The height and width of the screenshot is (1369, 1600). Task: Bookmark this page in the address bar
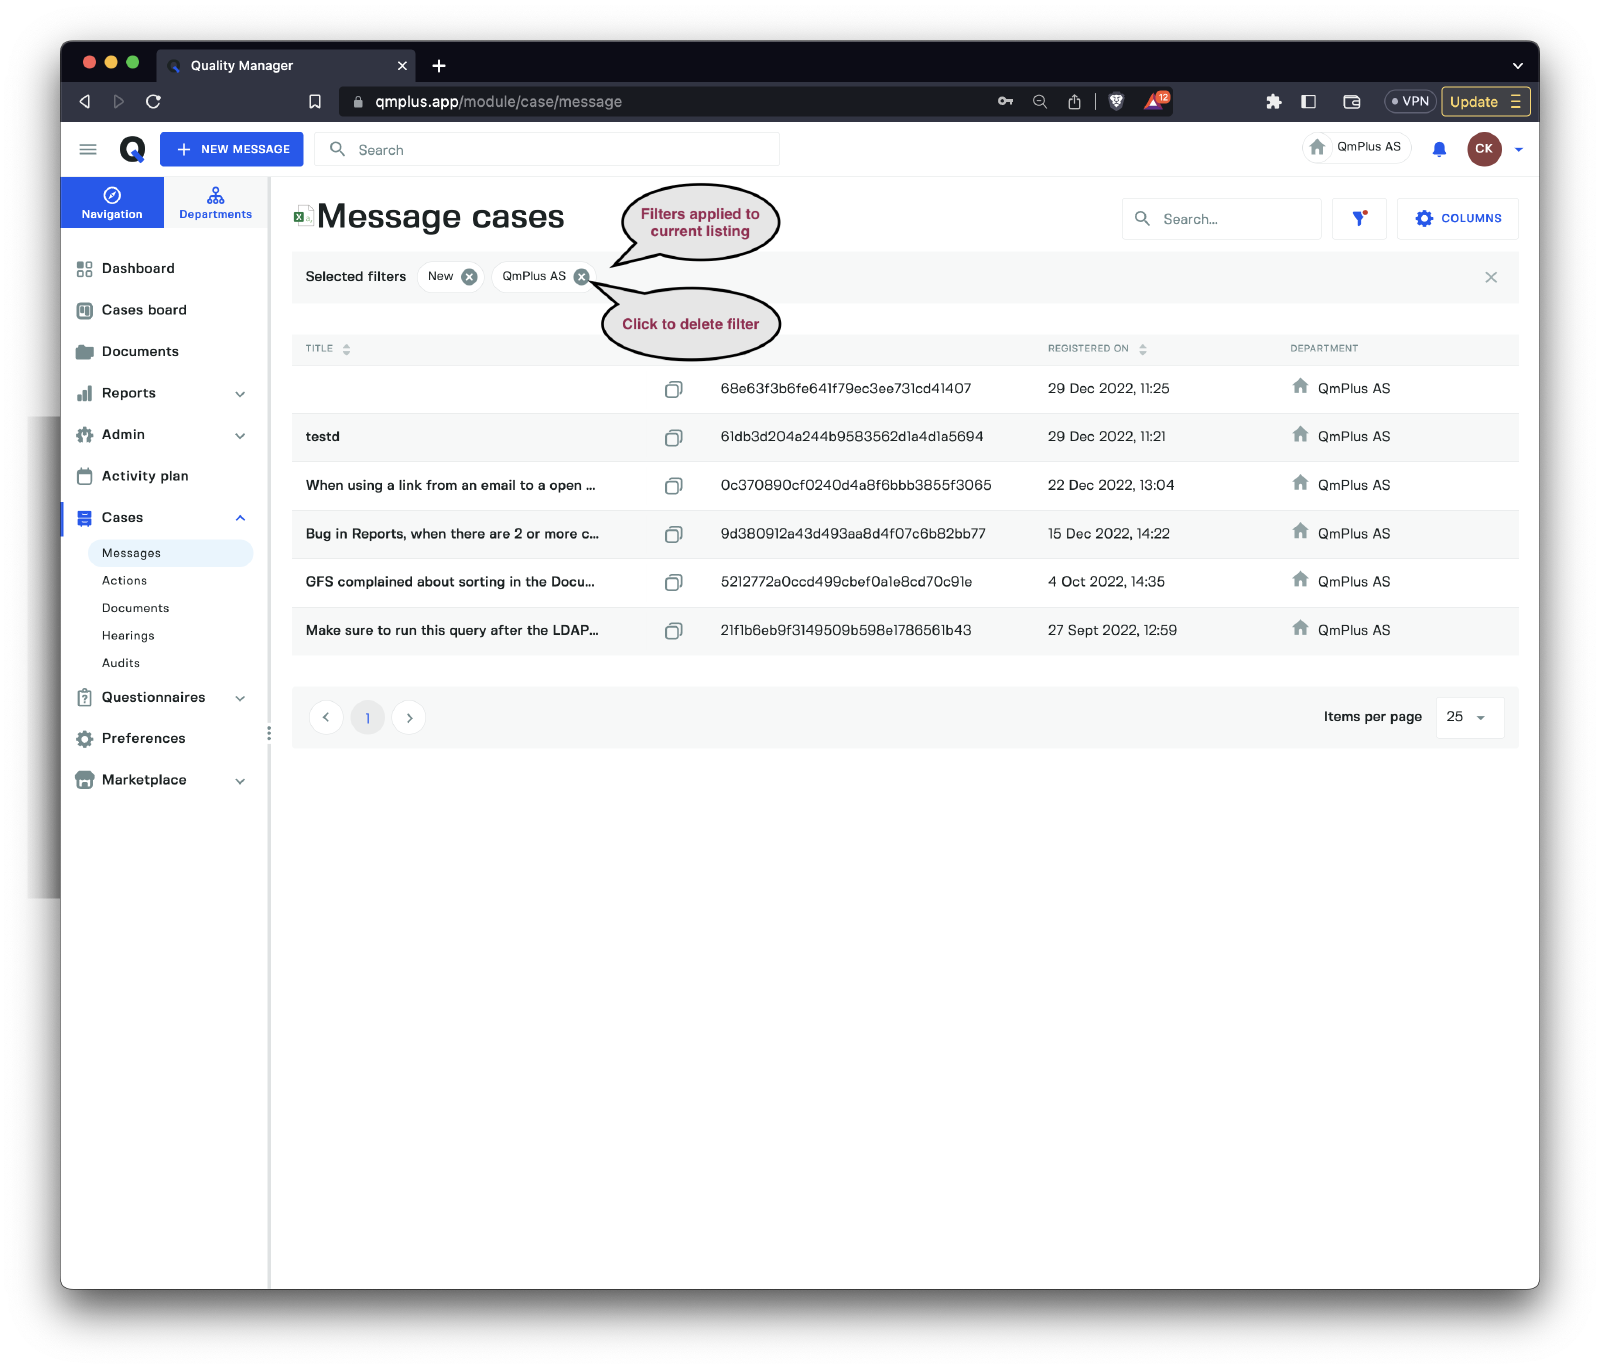pos(315,102)
